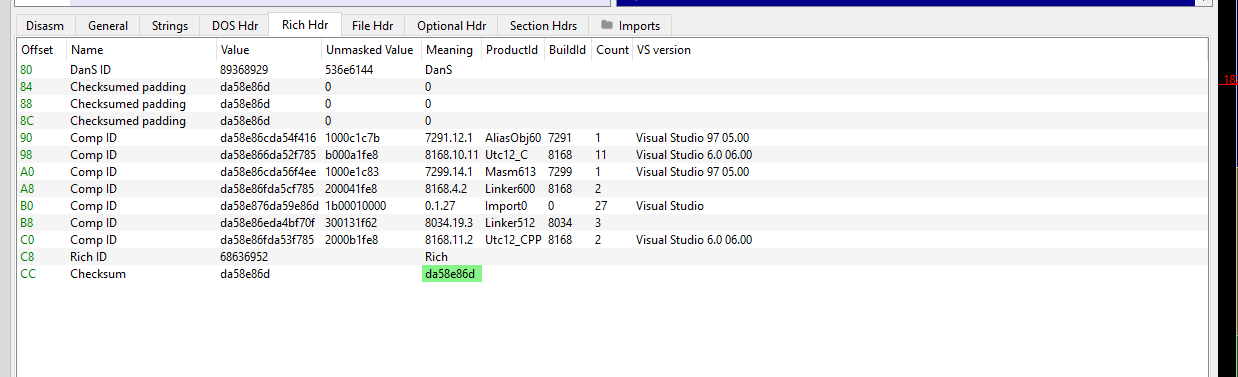Click build ID 7299 cell

click(560, 172)
